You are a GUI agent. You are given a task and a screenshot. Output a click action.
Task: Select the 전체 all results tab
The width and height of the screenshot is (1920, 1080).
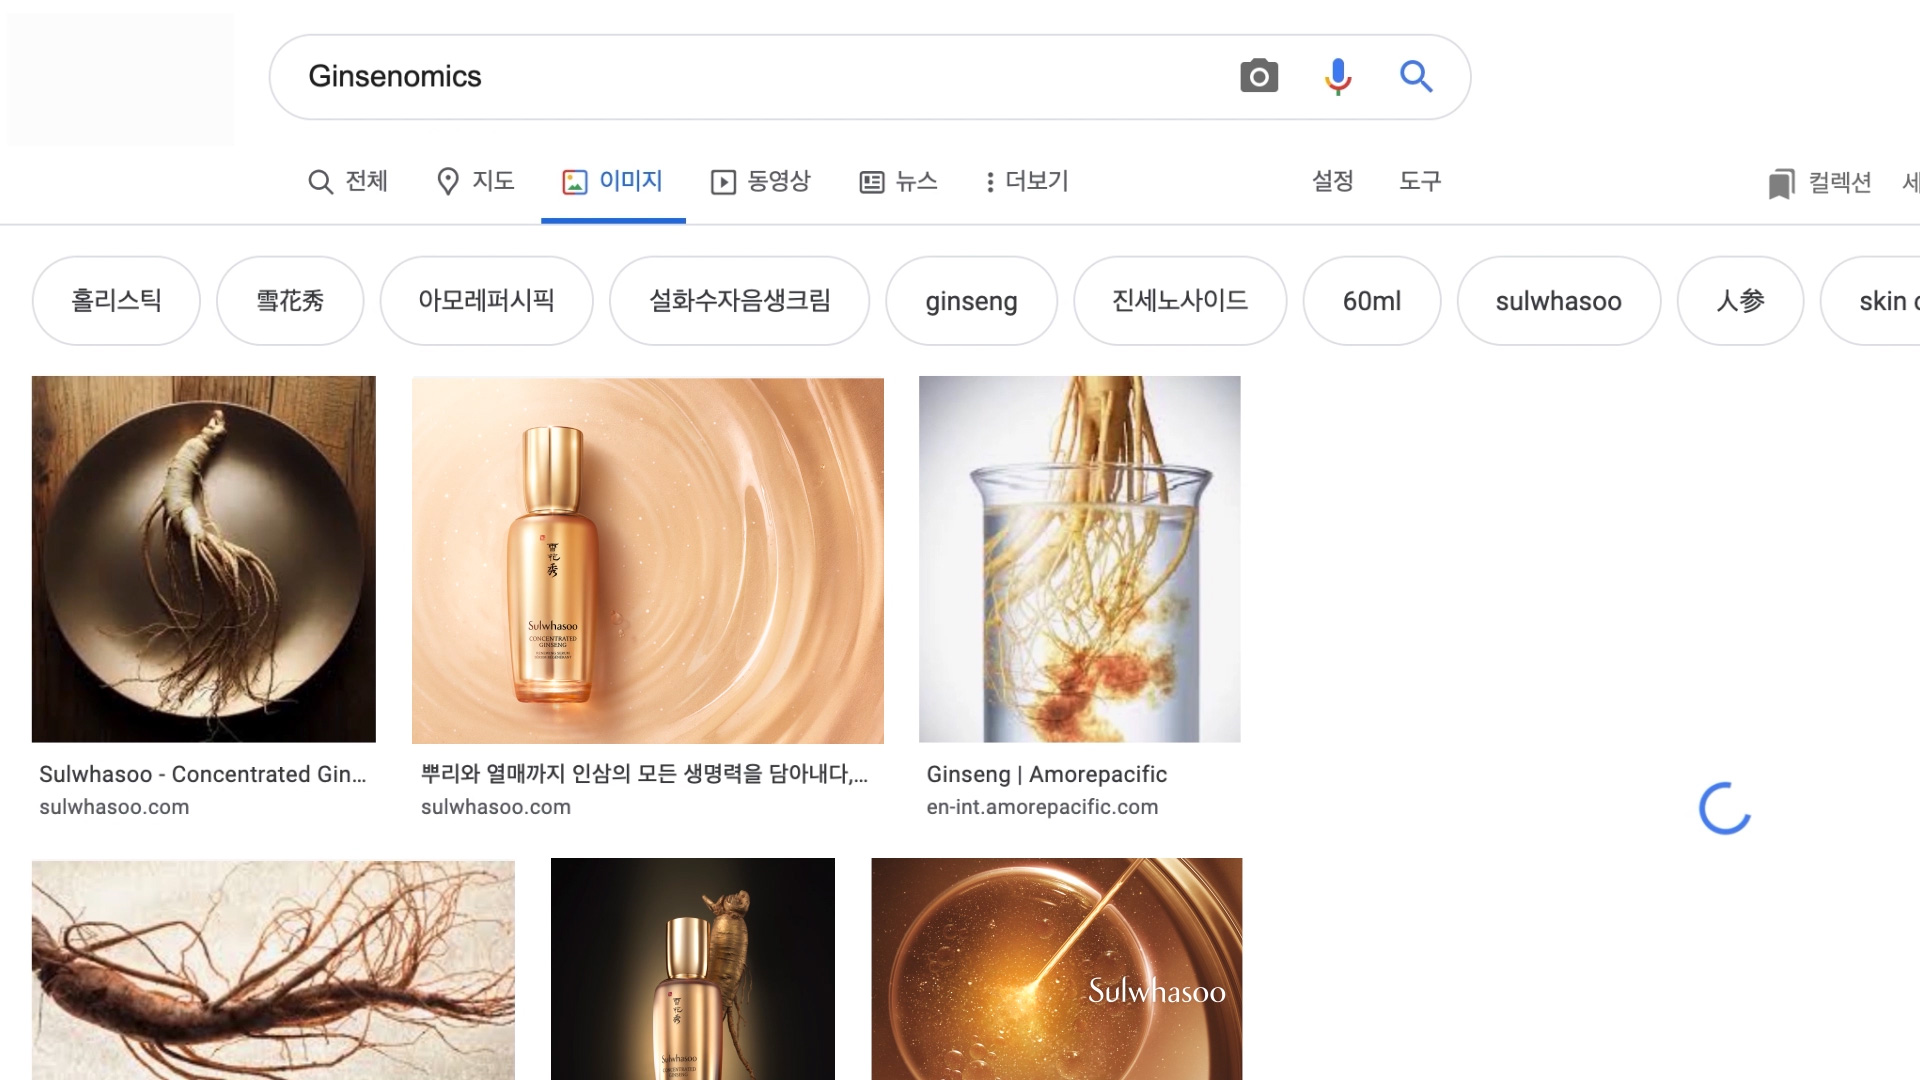point(347,181)
